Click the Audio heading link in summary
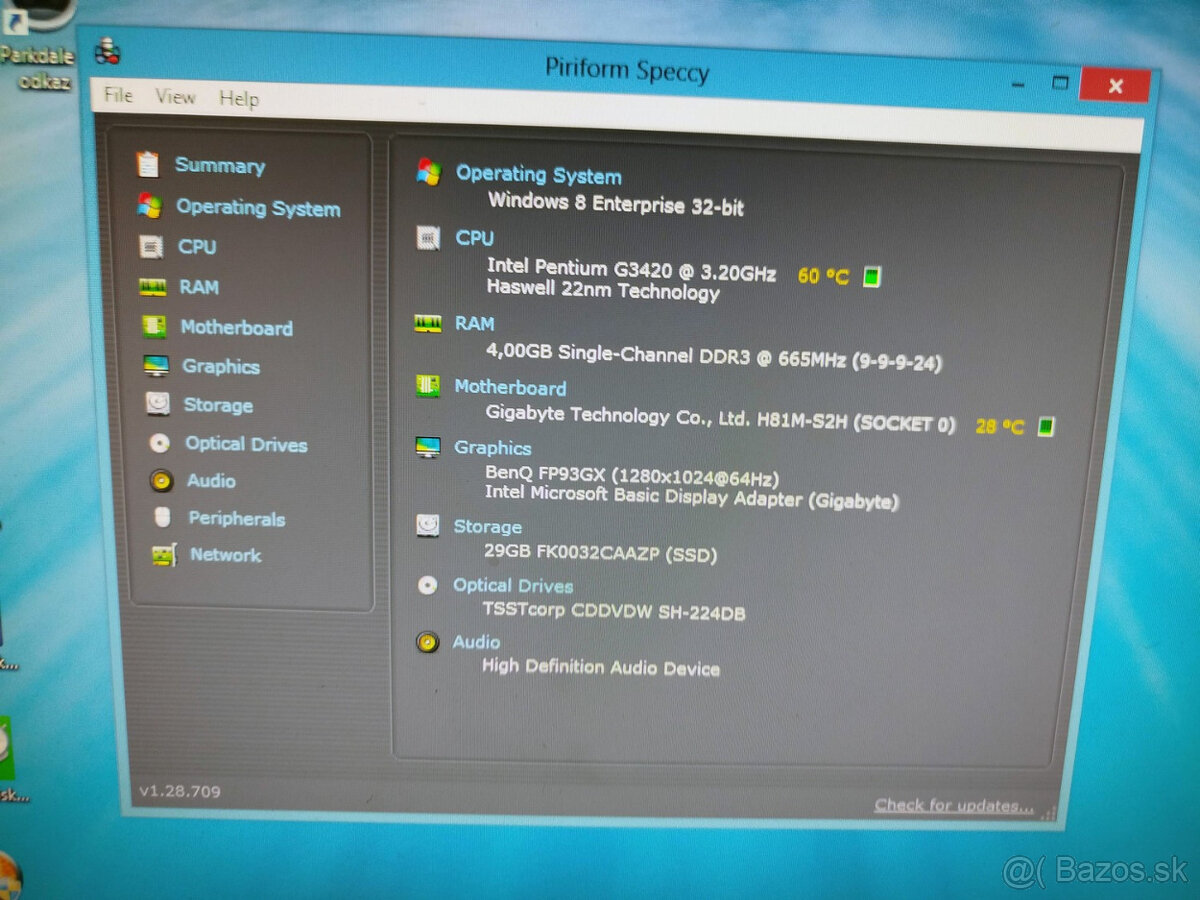Viewport: 1200px width, 900px height. click(x=476, y=642)
